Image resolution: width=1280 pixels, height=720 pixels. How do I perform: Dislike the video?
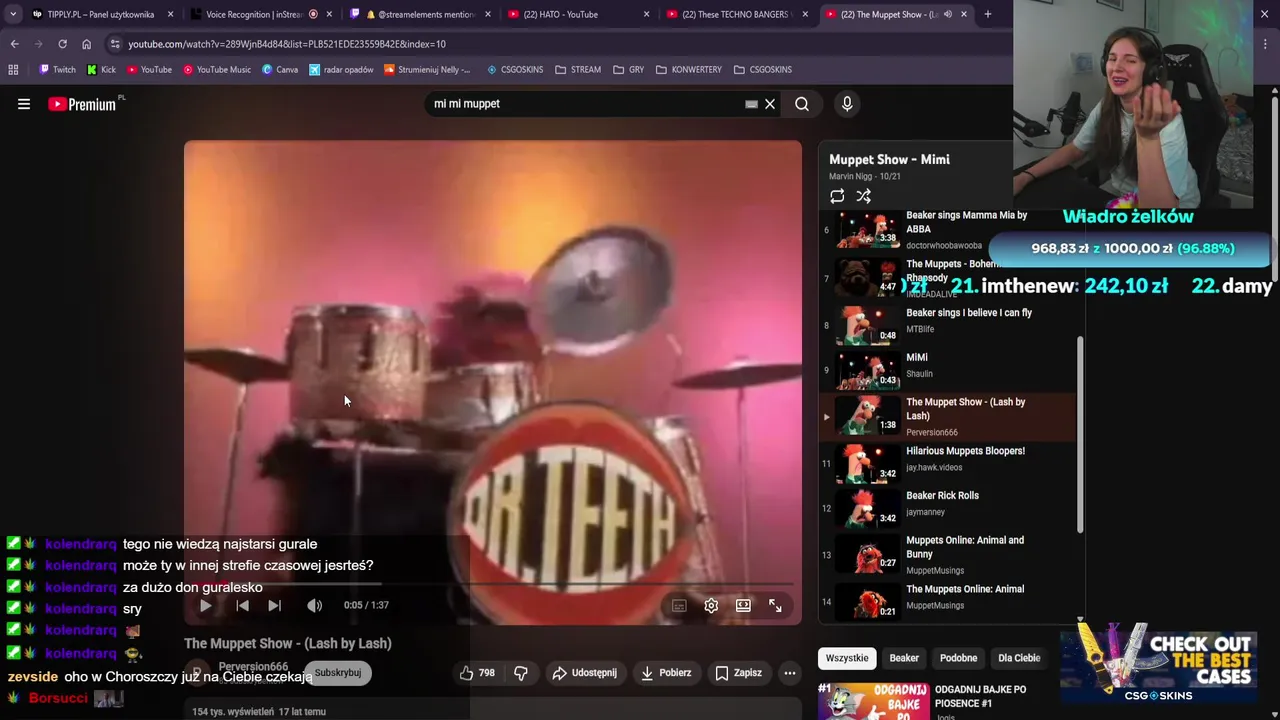pos(521,673)
